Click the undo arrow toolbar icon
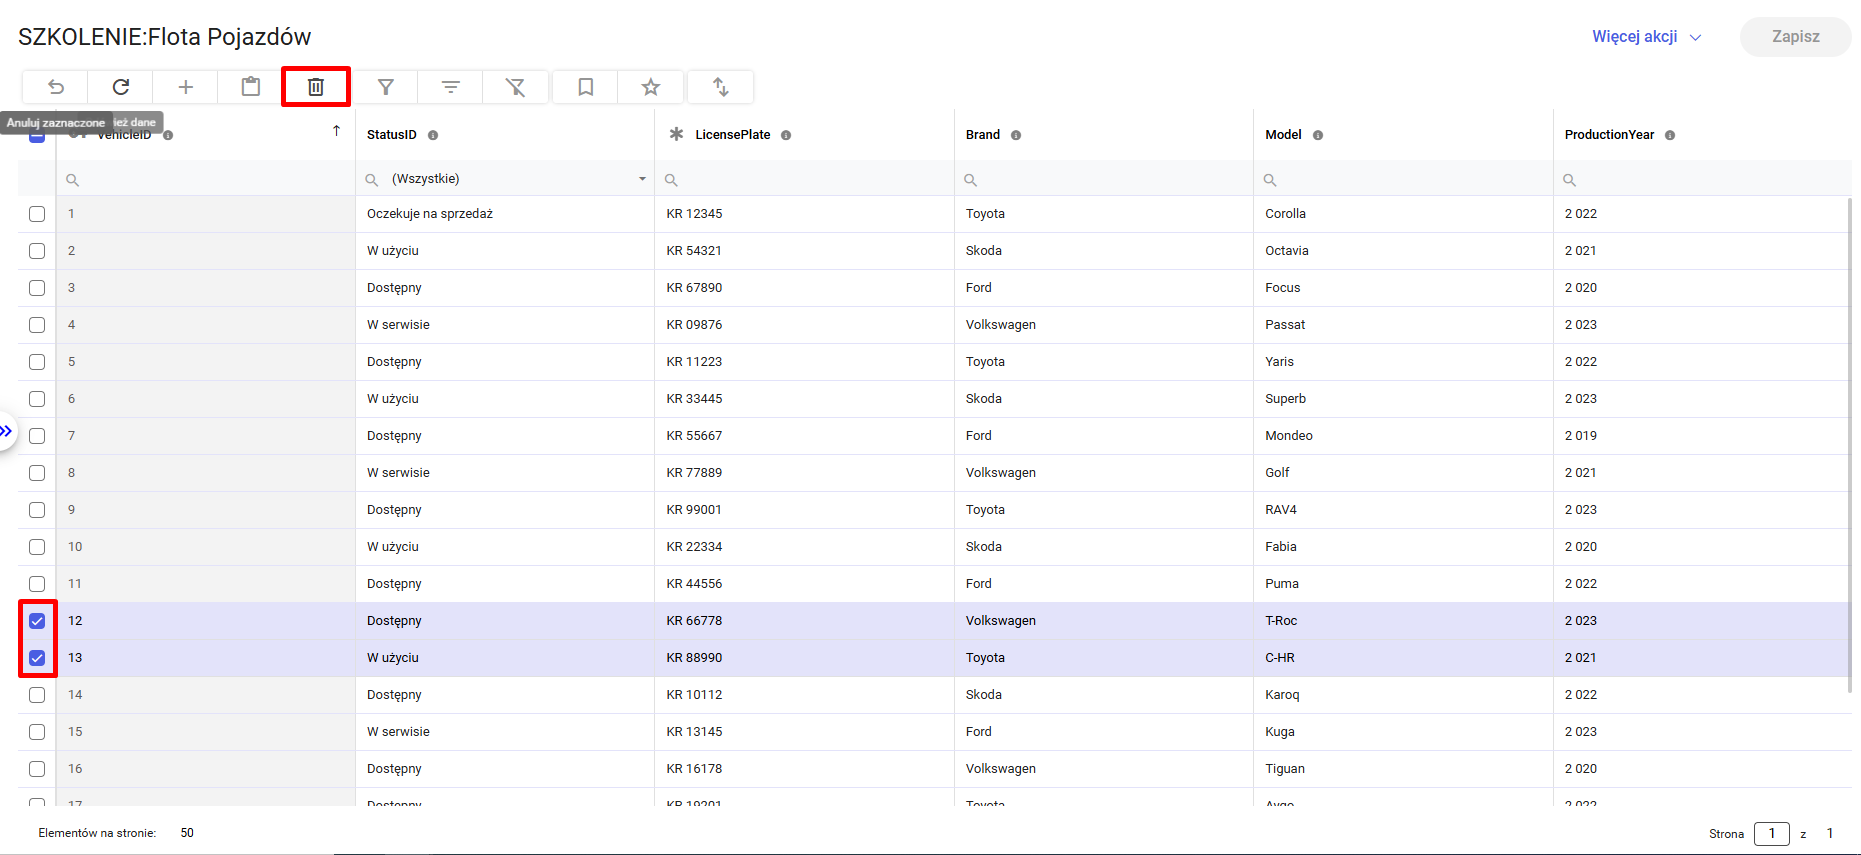The image size is (1861, 855). tap(56, 87)
